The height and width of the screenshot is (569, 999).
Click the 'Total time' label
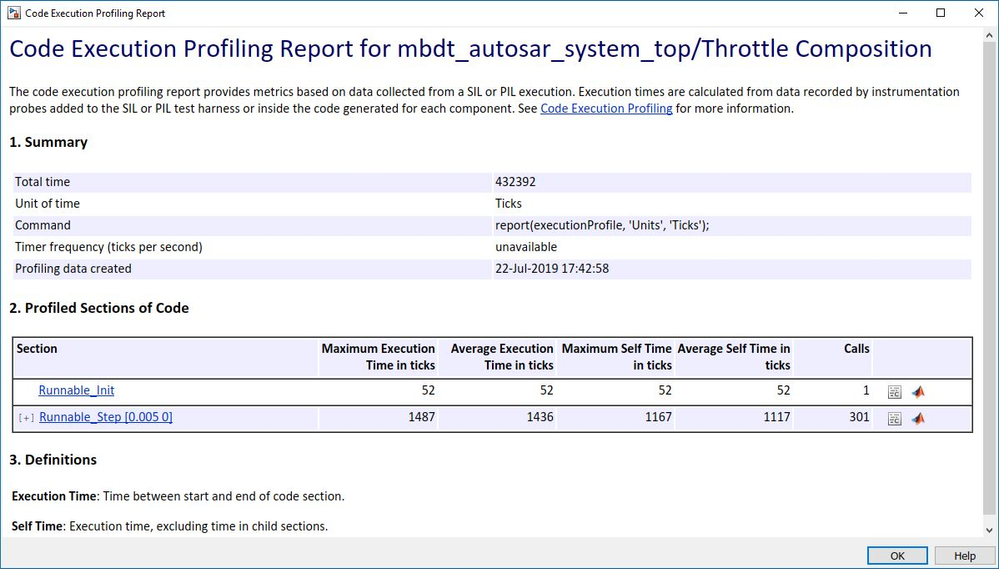point(43,182)
